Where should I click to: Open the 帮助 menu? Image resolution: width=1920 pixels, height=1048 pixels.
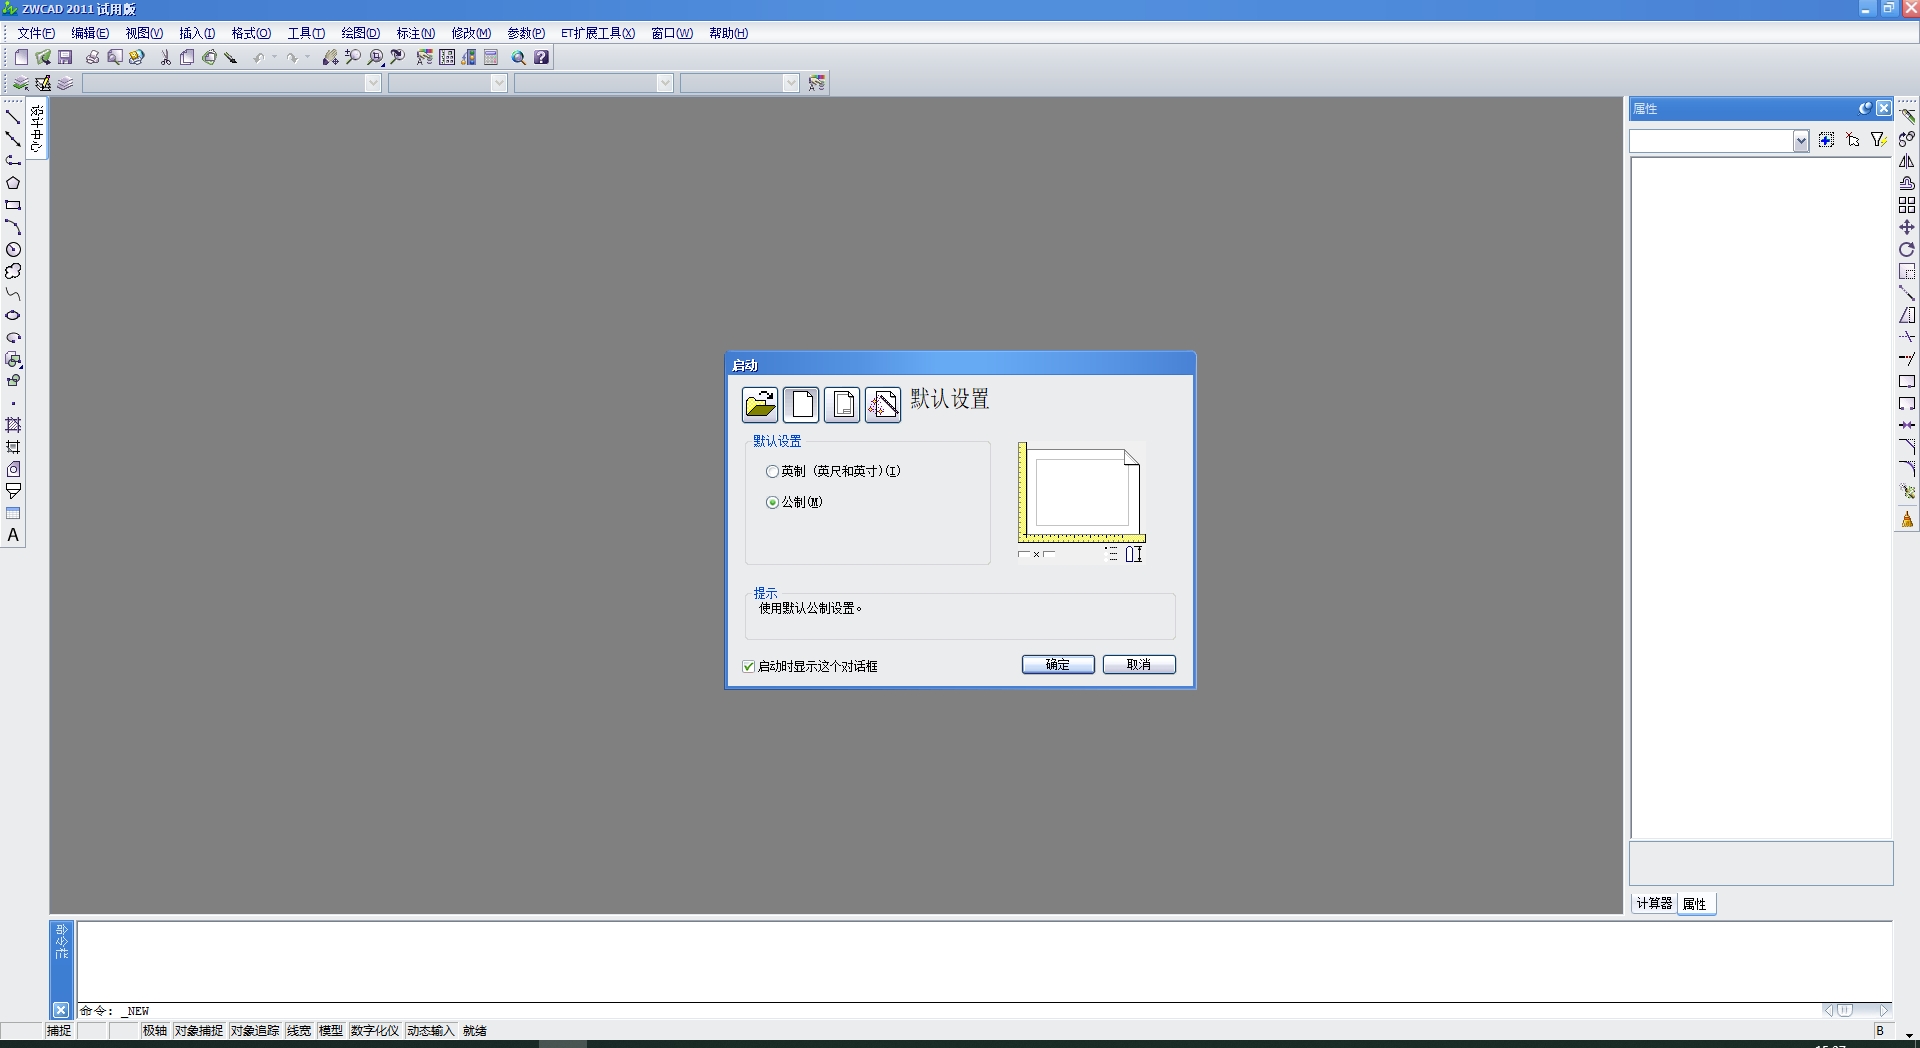click(728, 33)
